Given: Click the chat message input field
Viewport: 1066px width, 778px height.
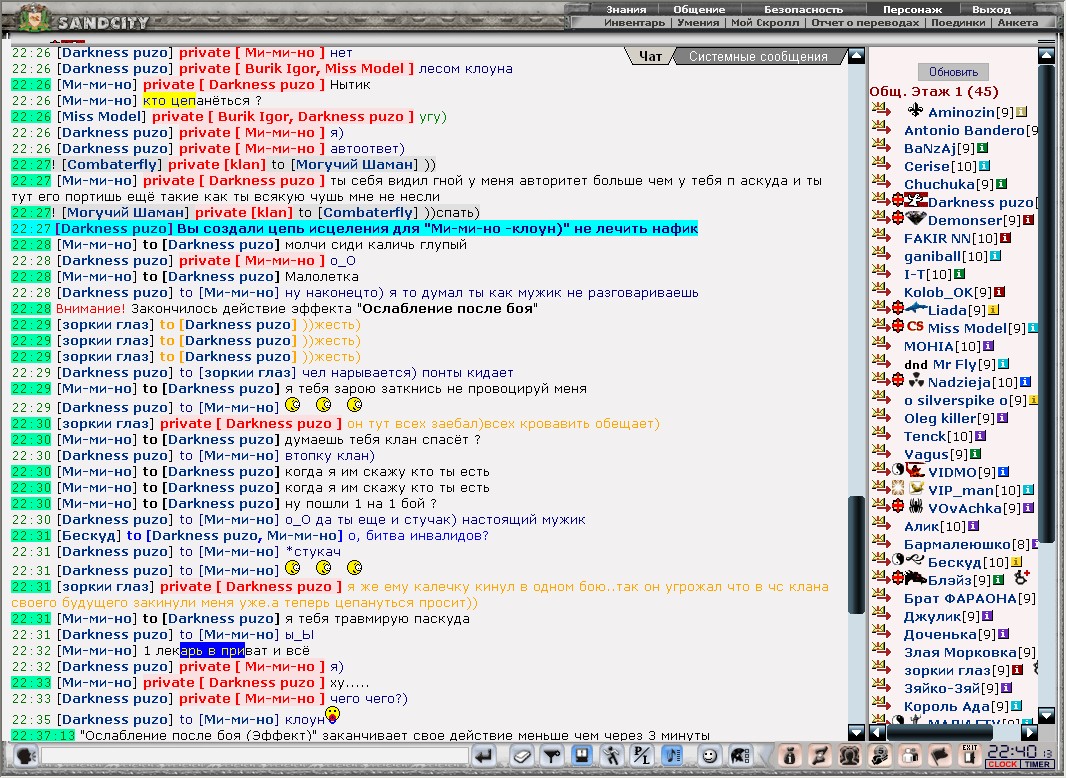Looking at the screenshot, I should click(x=255, y=756).
